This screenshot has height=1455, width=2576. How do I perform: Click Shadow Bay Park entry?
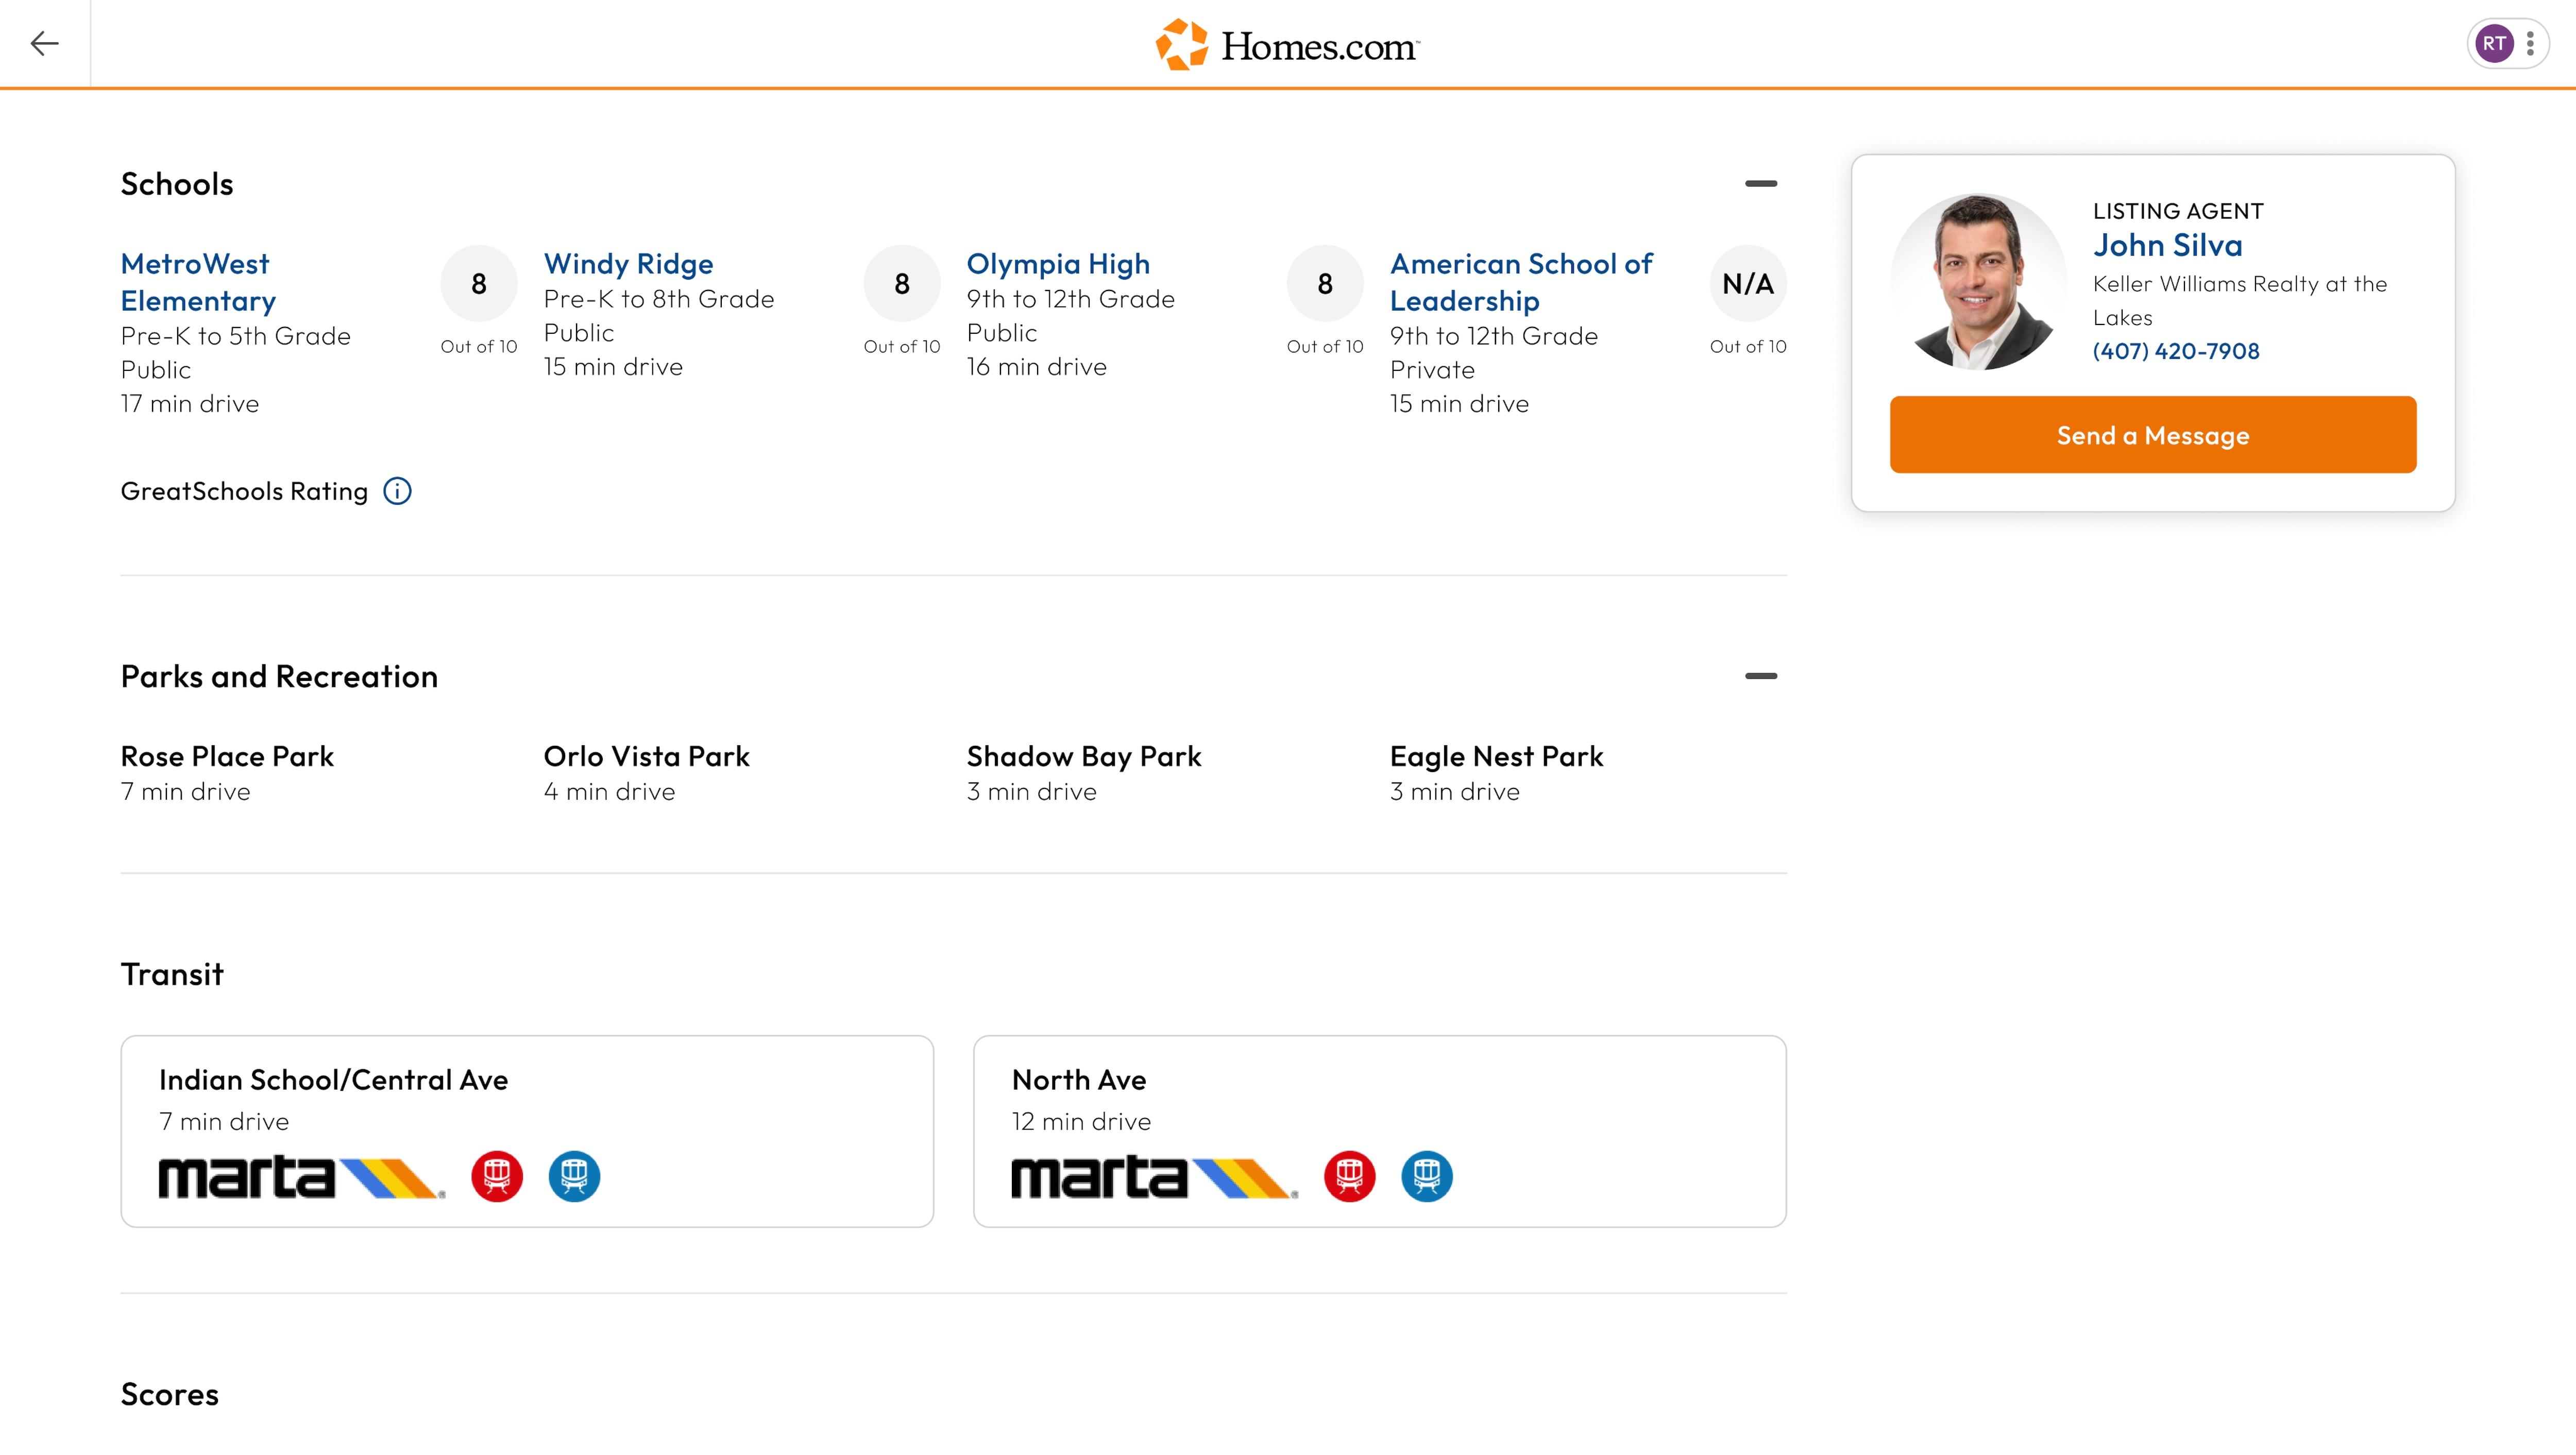pos(1084,773)
